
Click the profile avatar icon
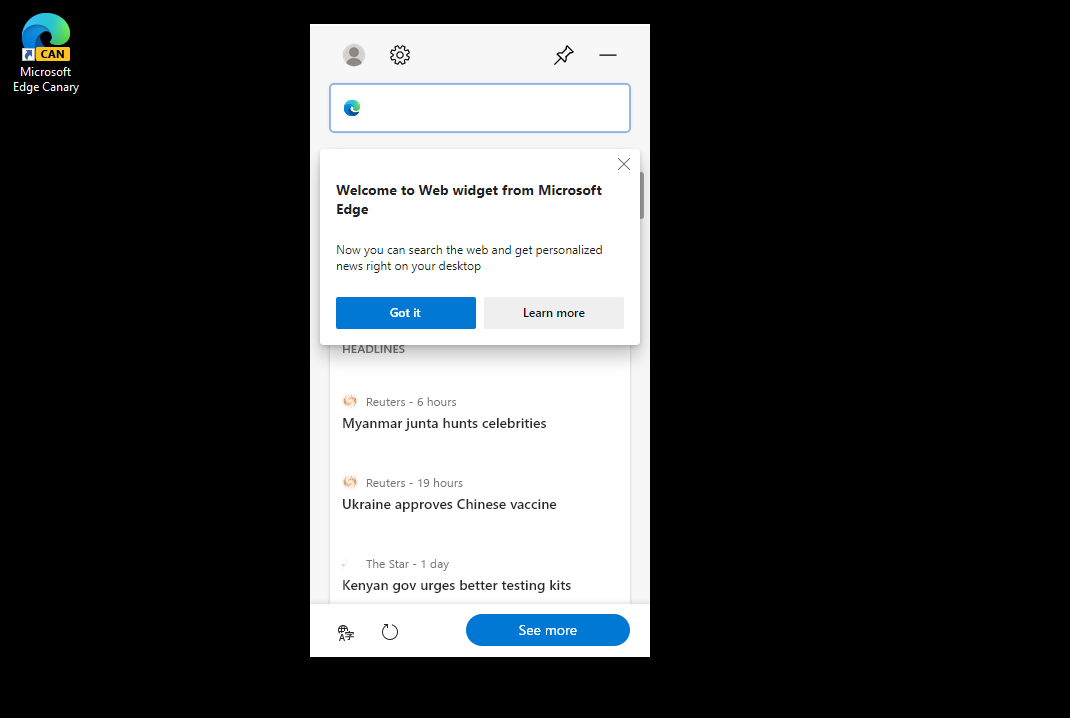point(354,55)
